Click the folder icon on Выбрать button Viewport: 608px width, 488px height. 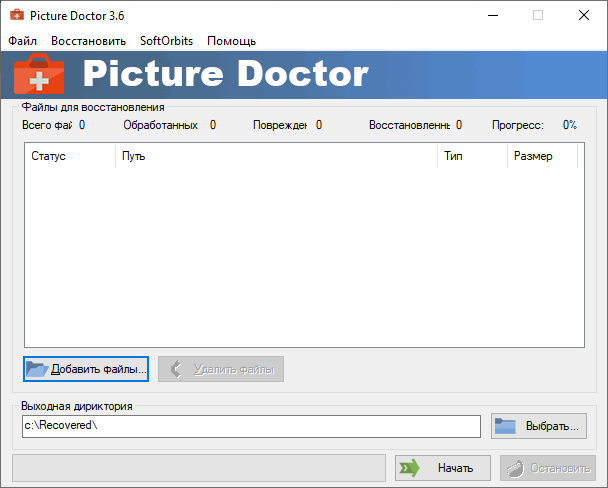505,427
